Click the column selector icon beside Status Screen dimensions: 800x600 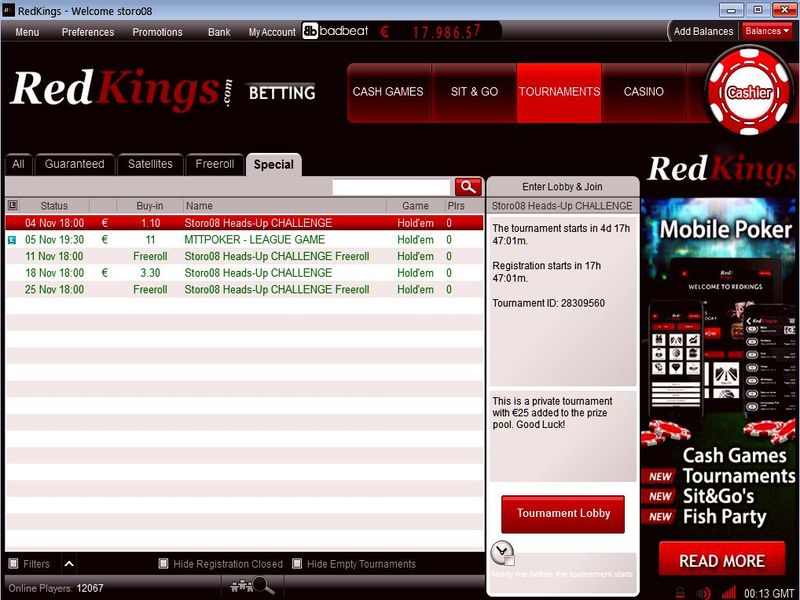pos(13,205)
